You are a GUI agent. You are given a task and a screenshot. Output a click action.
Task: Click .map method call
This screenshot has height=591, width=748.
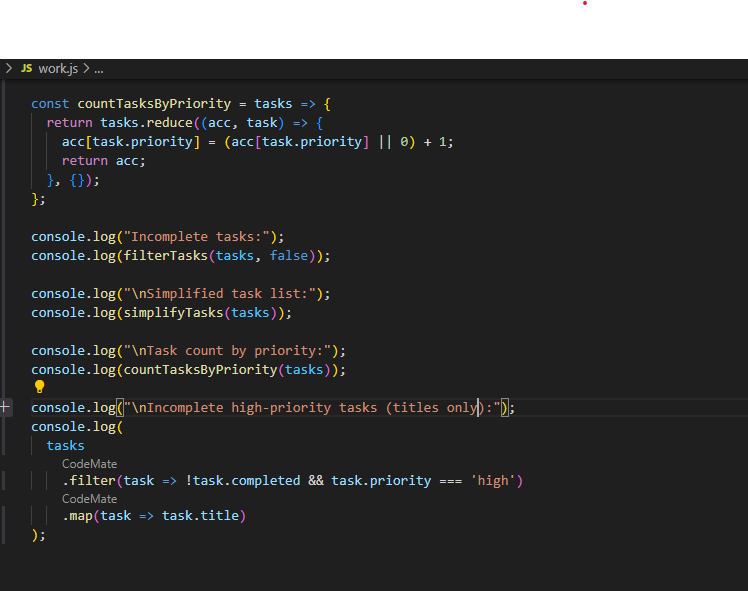pos(77,516)
